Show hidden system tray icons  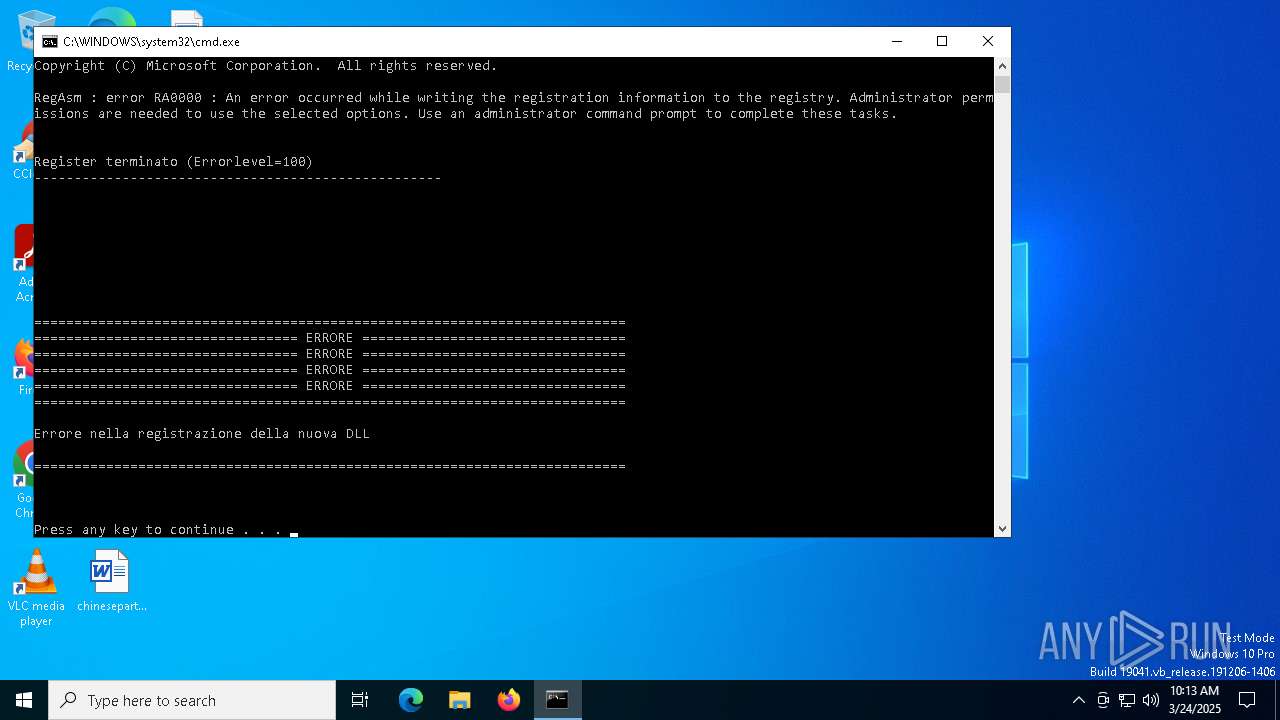[x=1078, y=700]
